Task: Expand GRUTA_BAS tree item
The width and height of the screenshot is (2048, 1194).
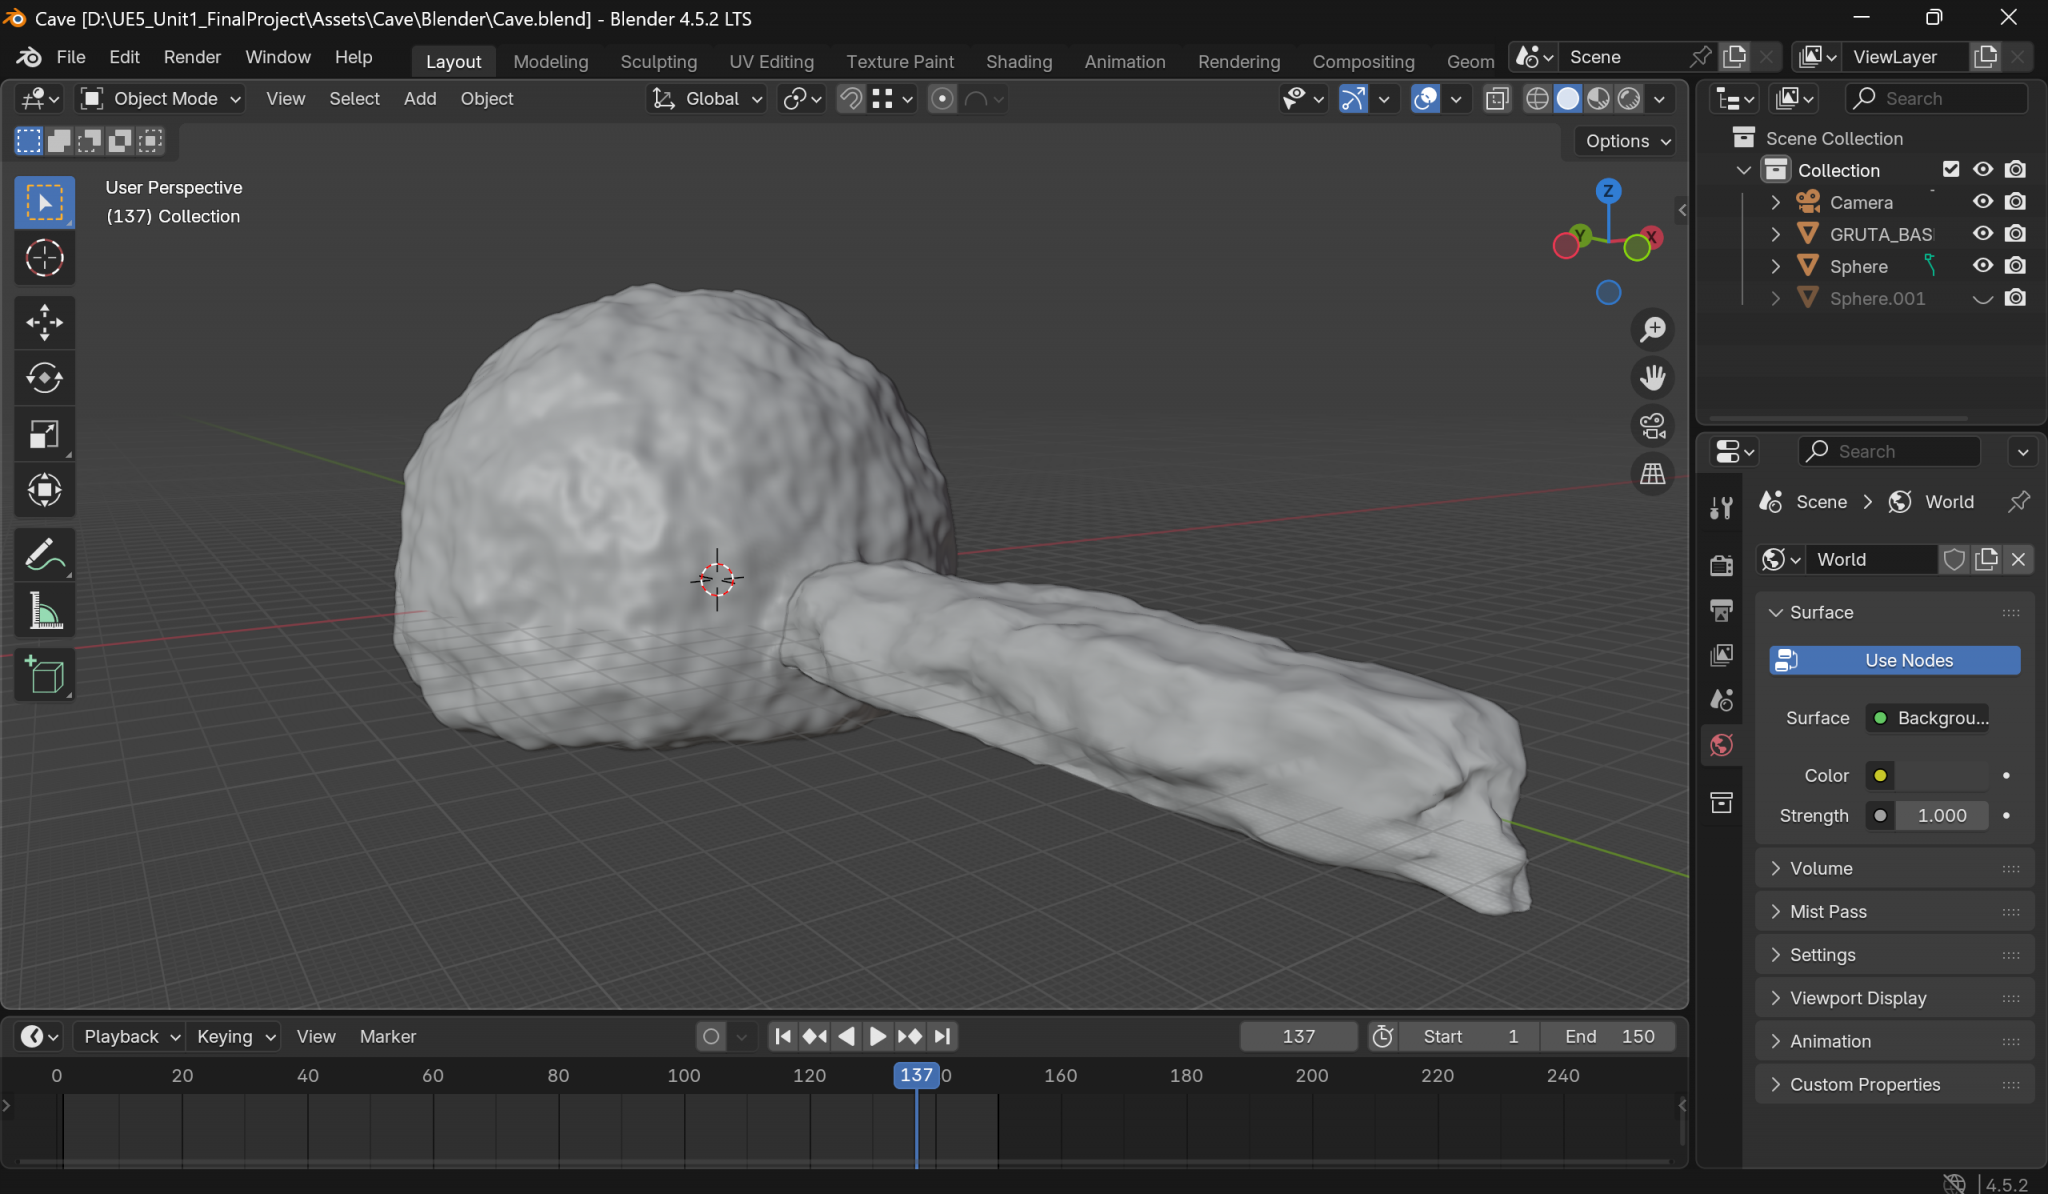Action: [1775, 234]
